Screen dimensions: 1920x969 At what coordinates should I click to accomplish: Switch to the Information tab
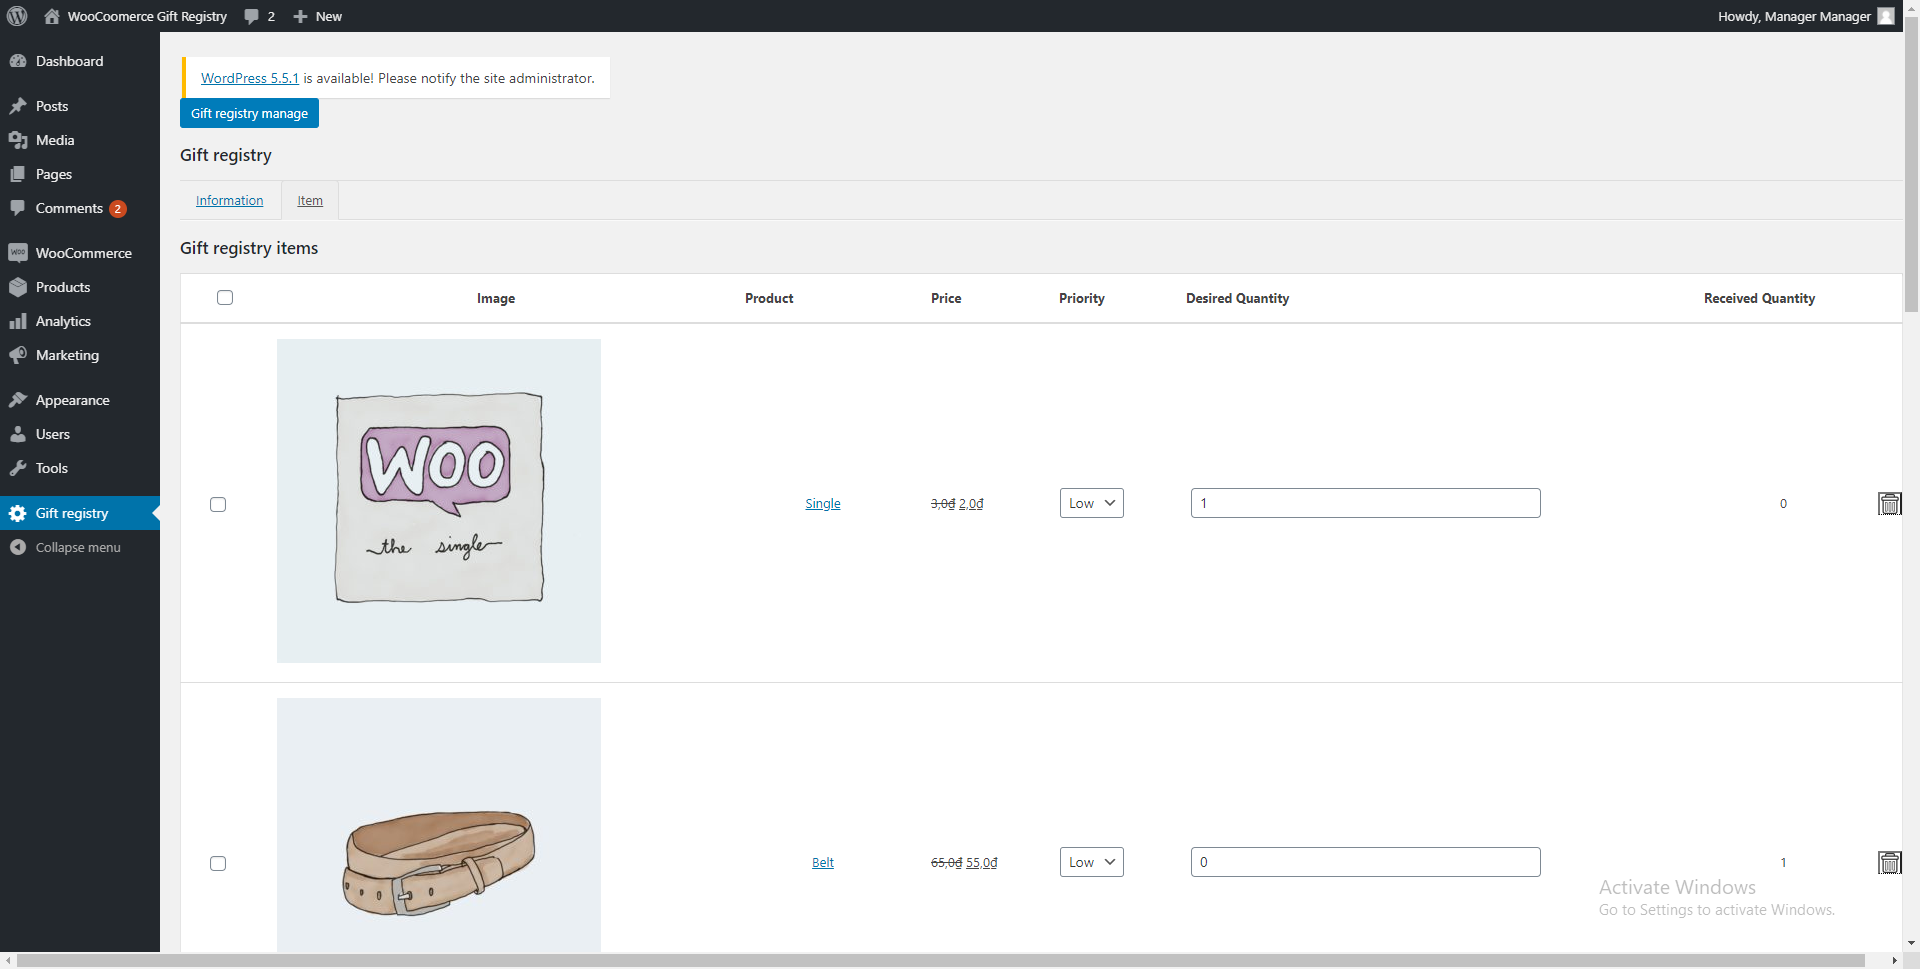pos(230,201)
